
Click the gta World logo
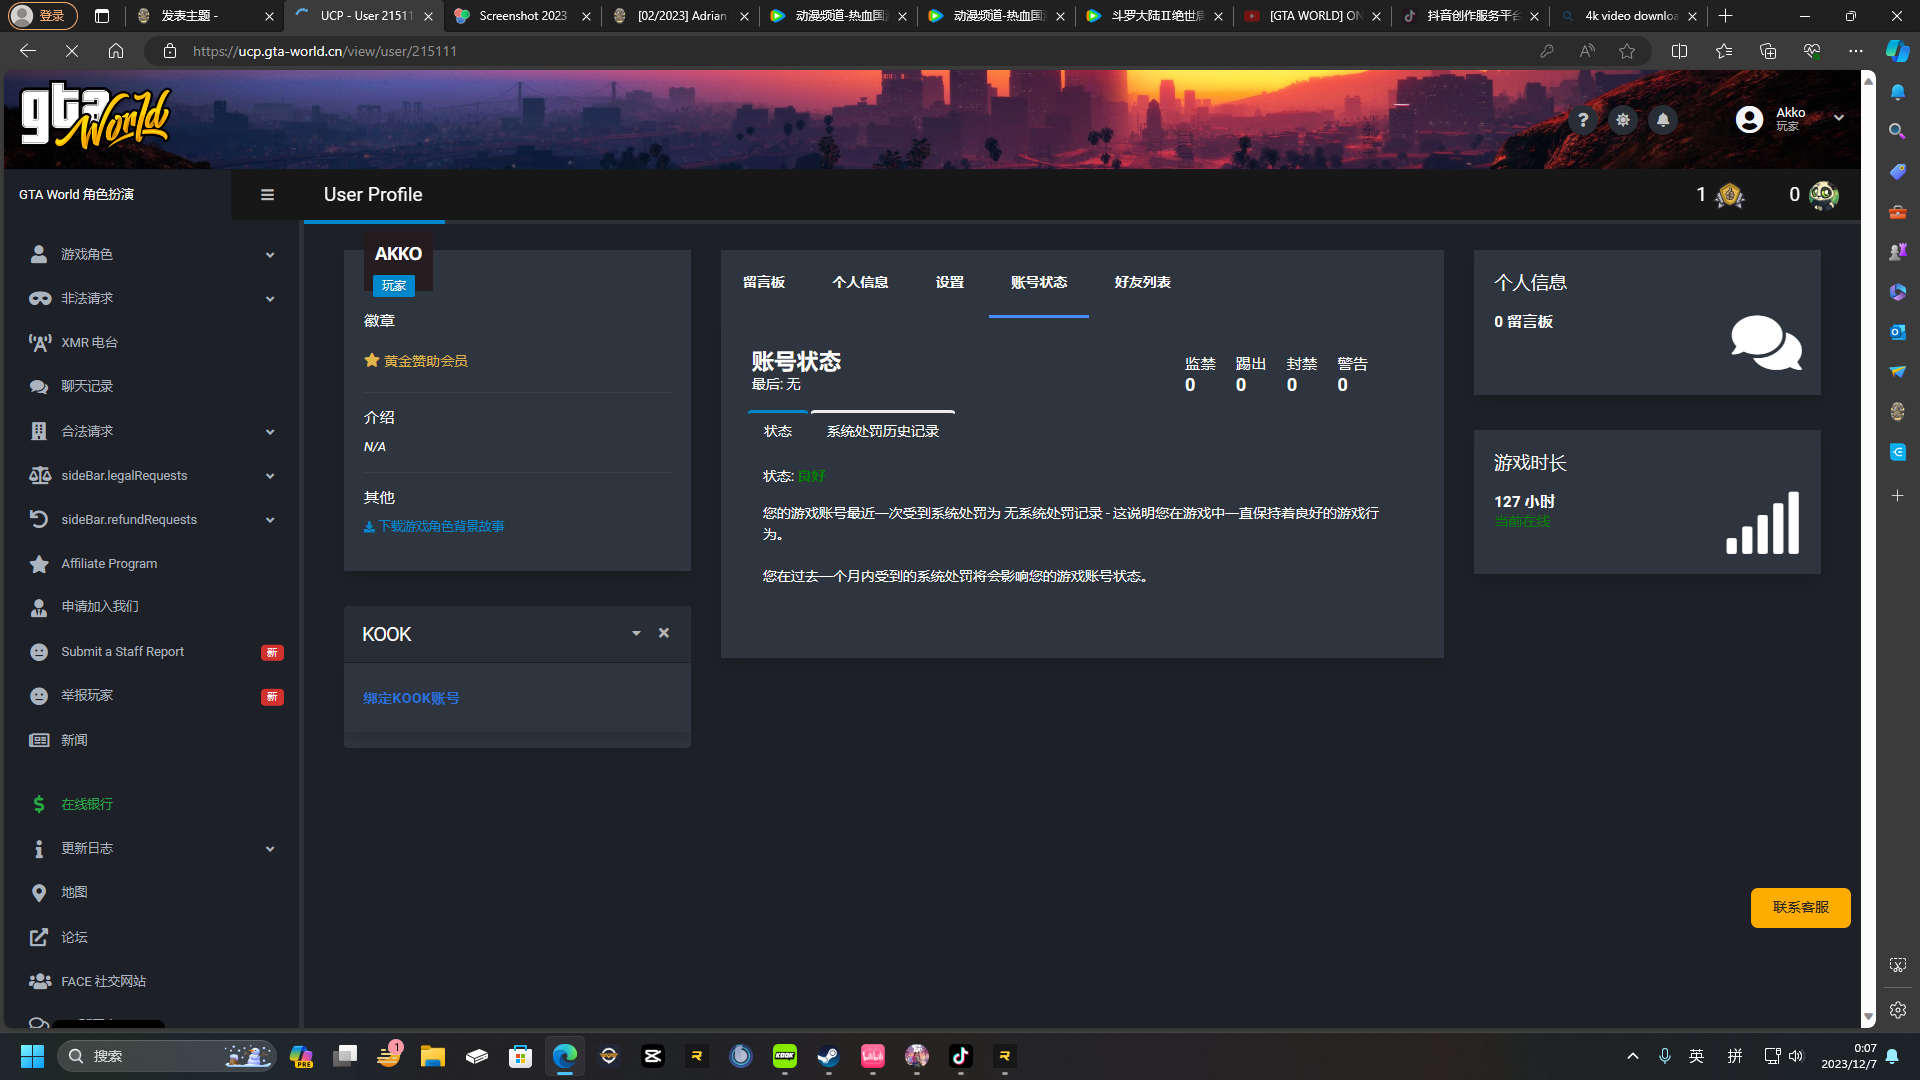pyautogui.click(x=95, y=115)
